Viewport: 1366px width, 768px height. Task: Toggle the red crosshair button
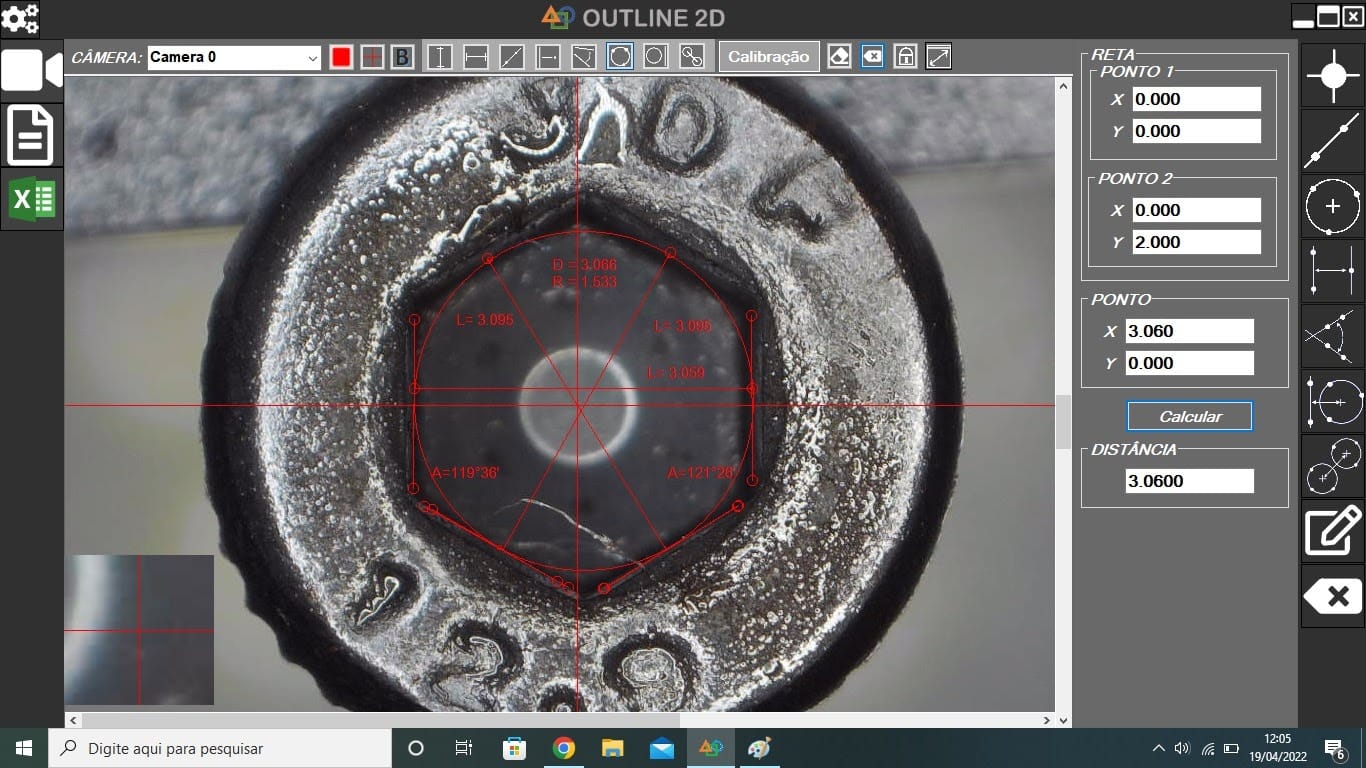click(372, 57)
